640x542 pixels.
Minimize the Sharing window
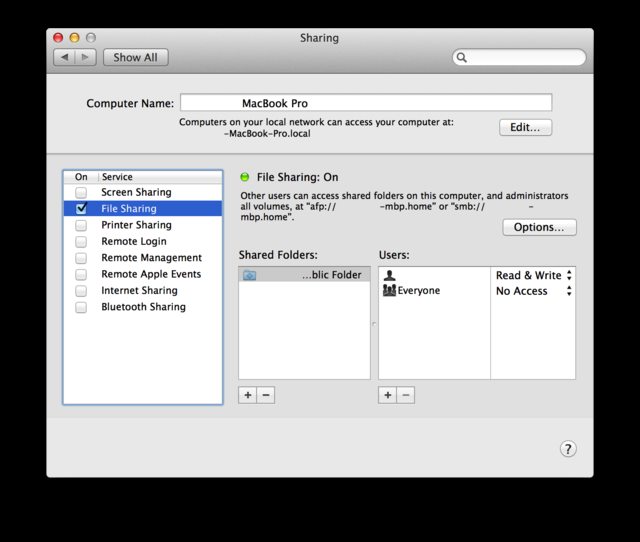coord(74,38)
